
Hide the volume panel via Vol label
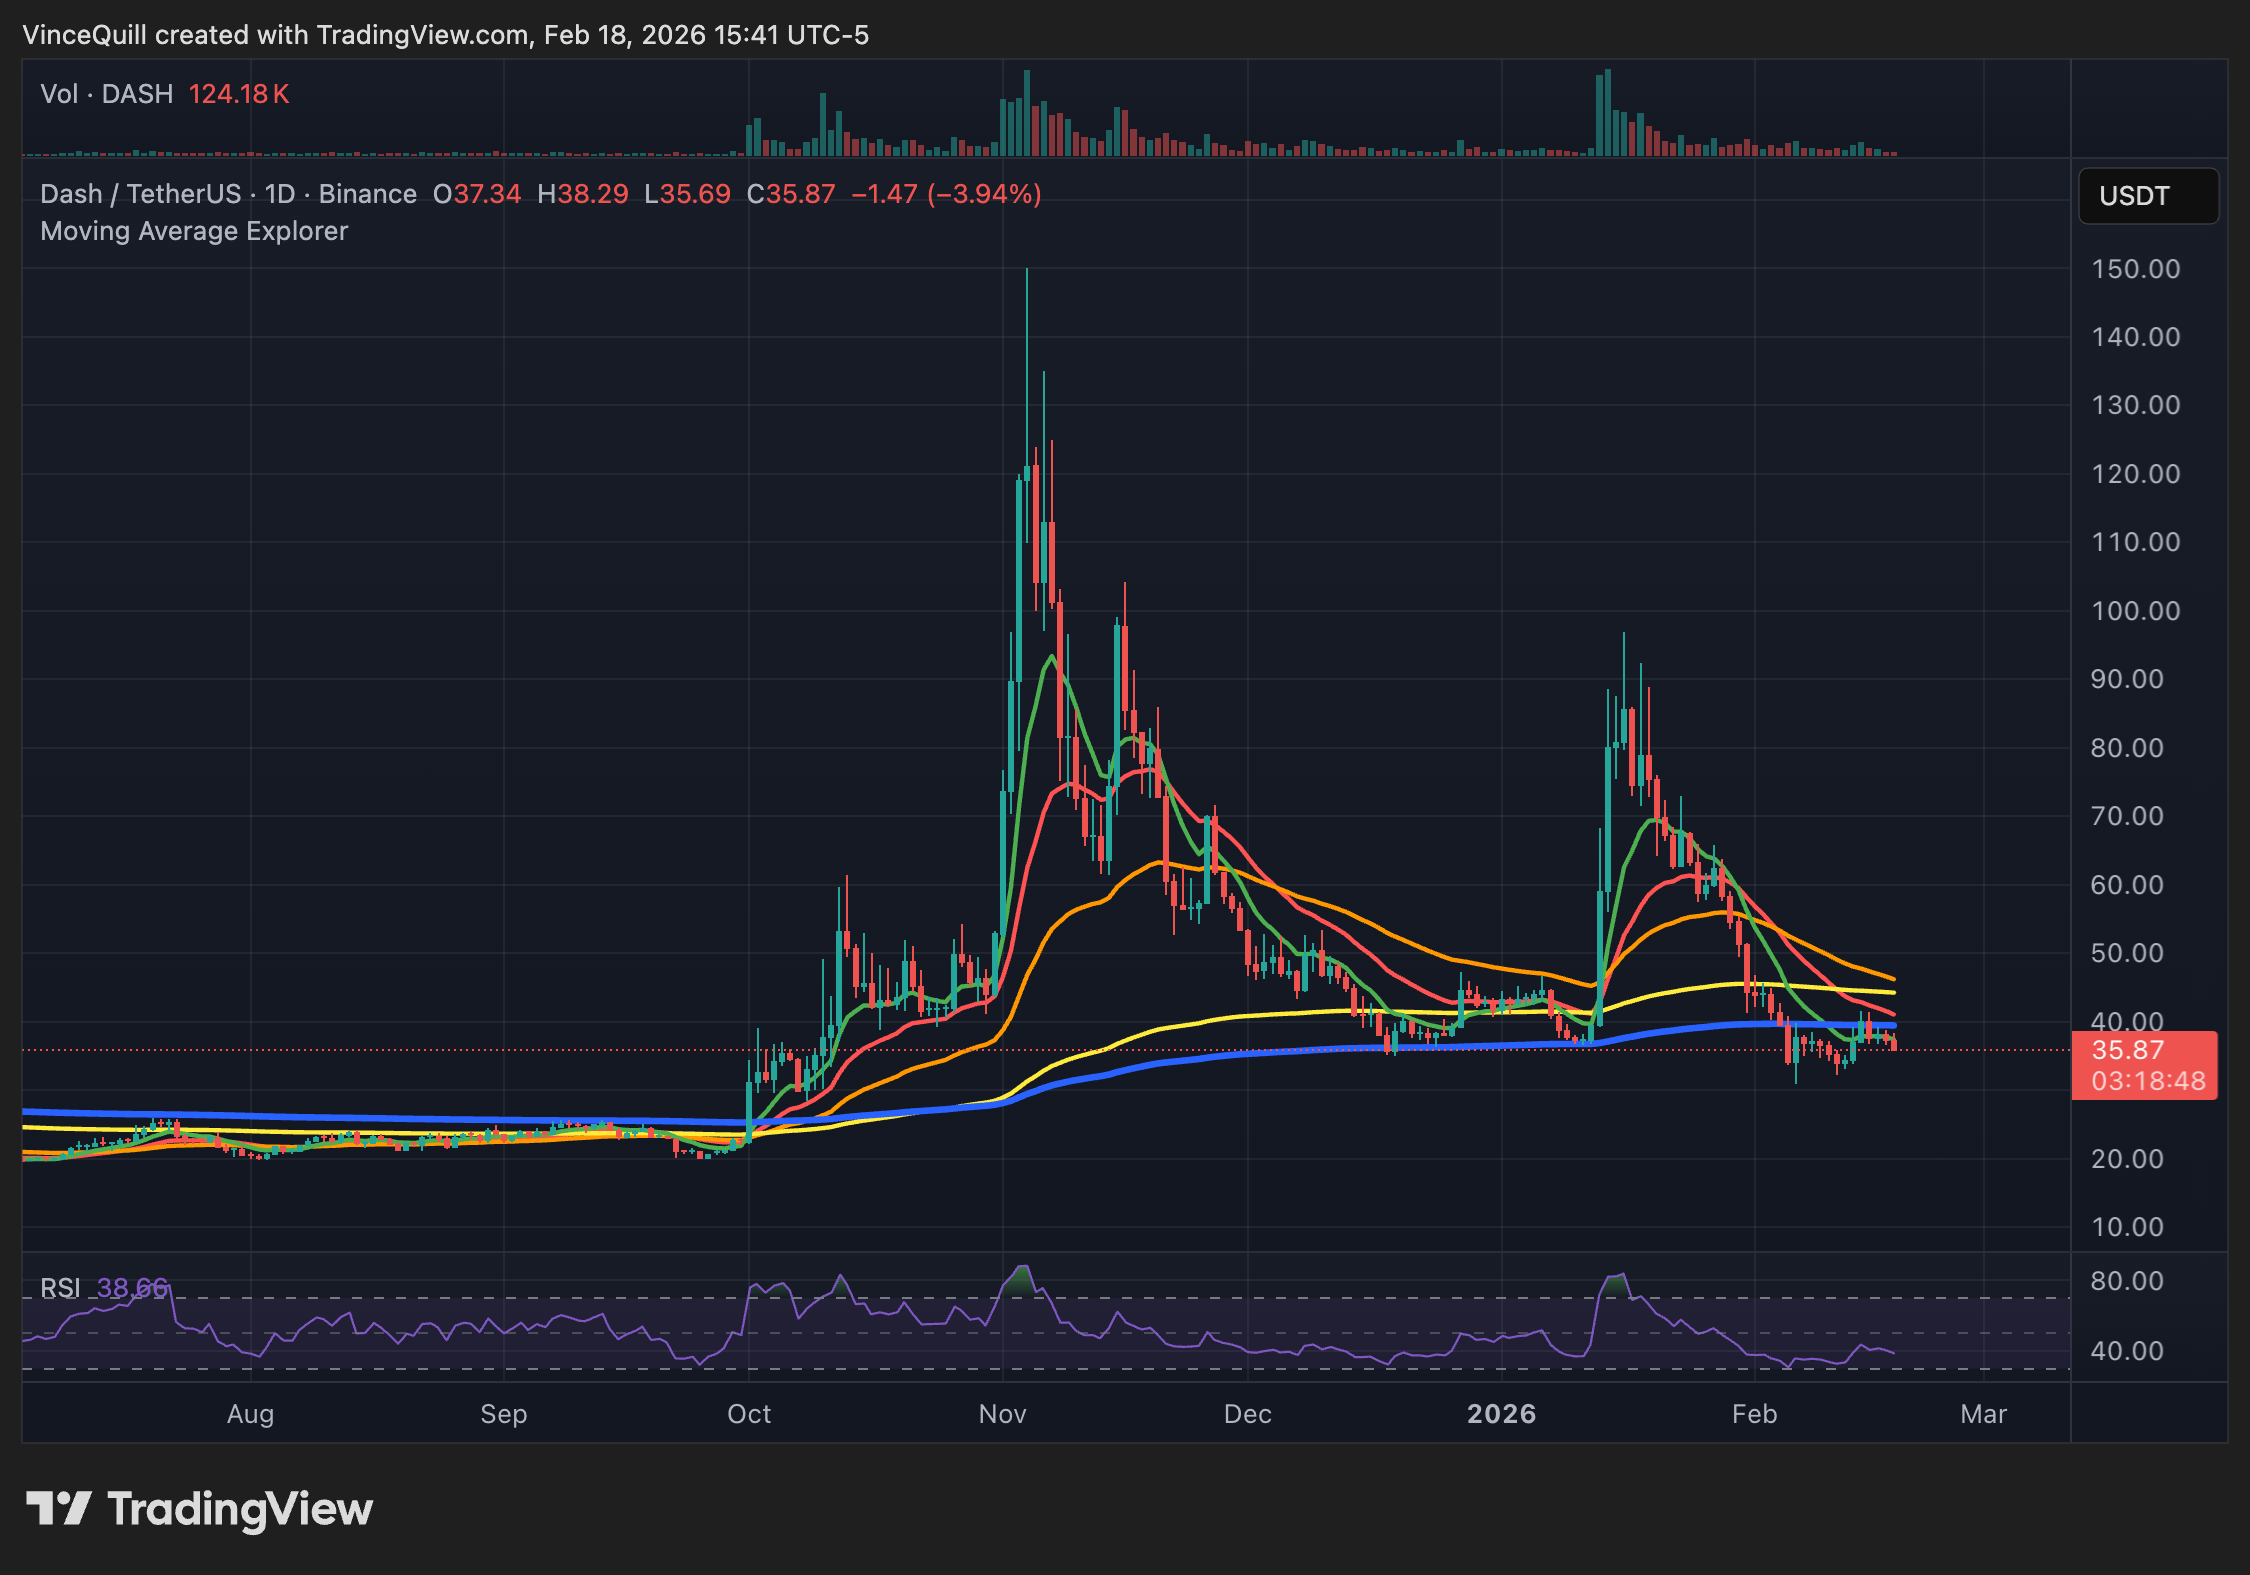pos(62,93)
